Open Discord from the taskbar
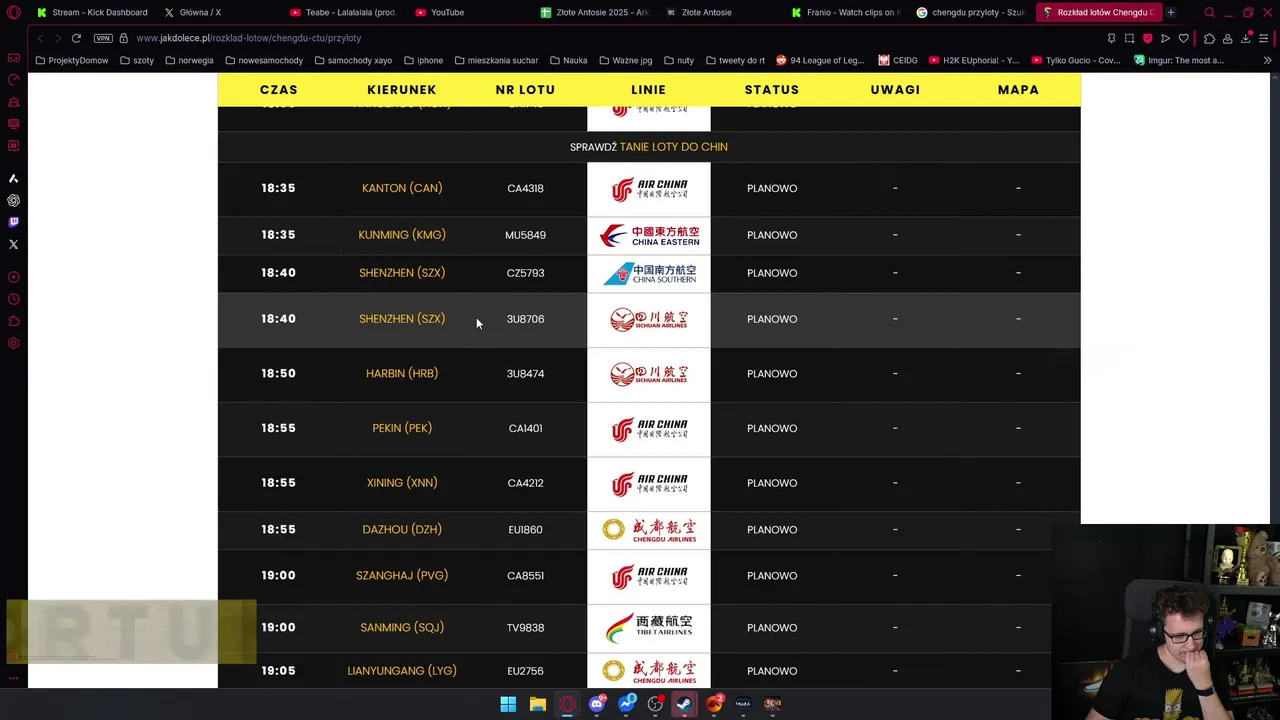1280x720 pixels. tap(597, 704)
